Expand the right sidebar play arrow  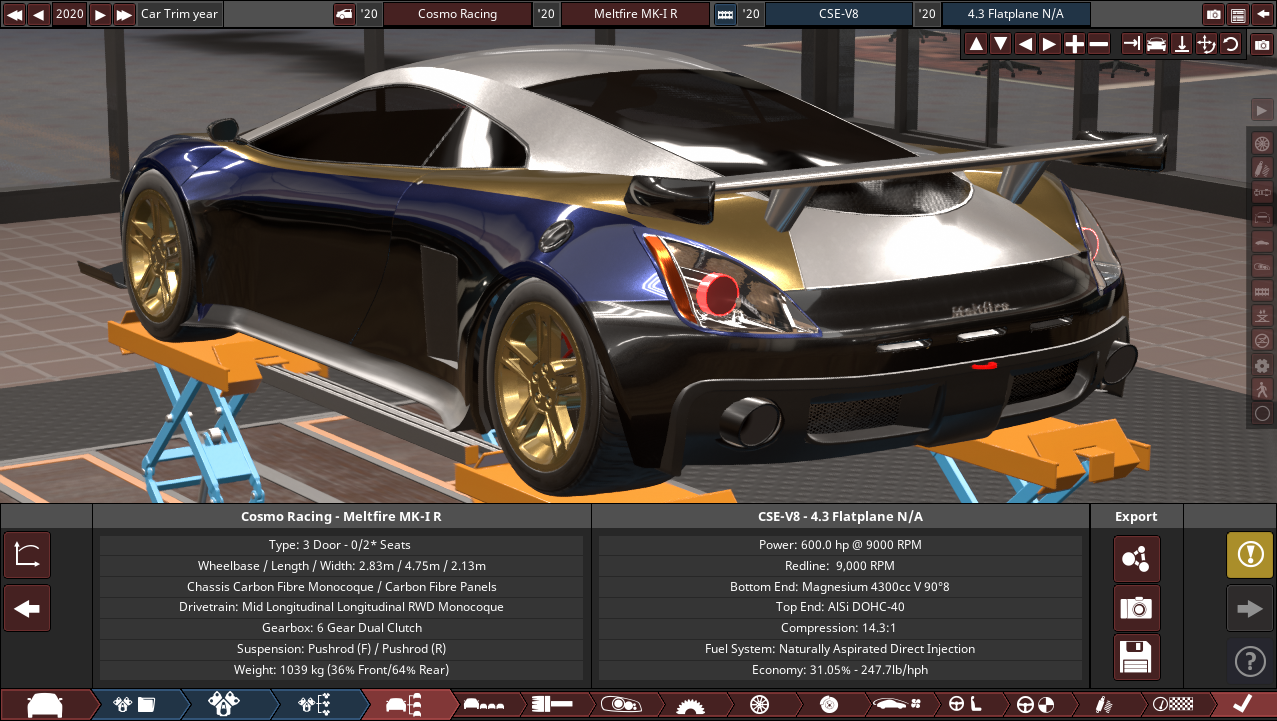(1262, 109)
